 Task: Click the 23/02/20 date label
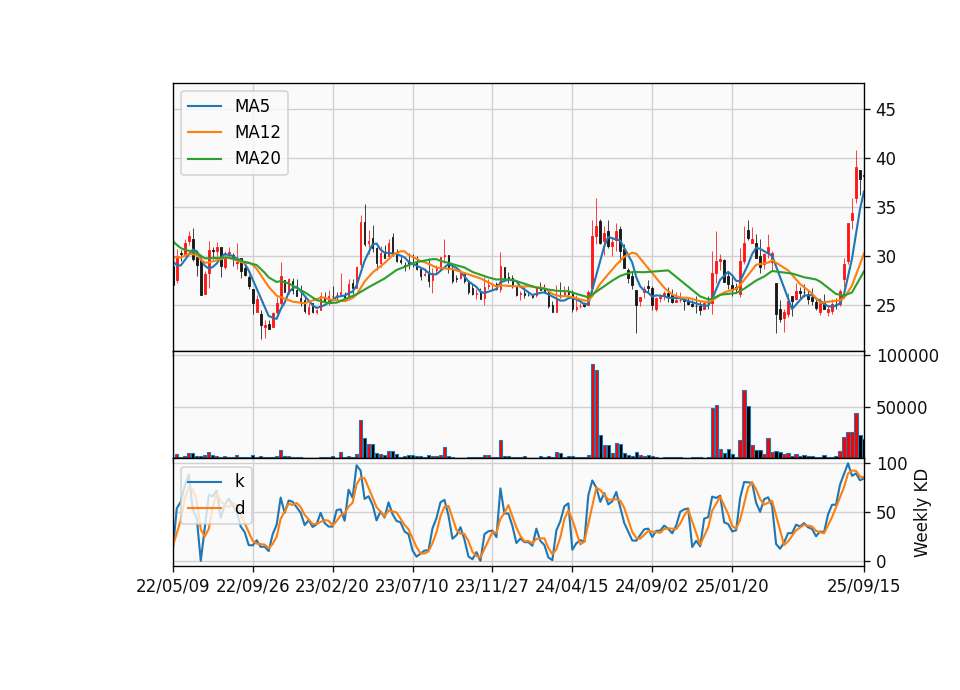(x=332, y=586)
